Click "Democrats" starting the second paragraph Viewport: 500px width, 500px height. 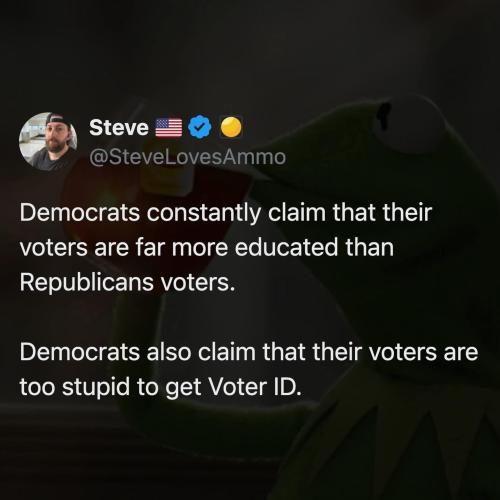coord(80,352)
